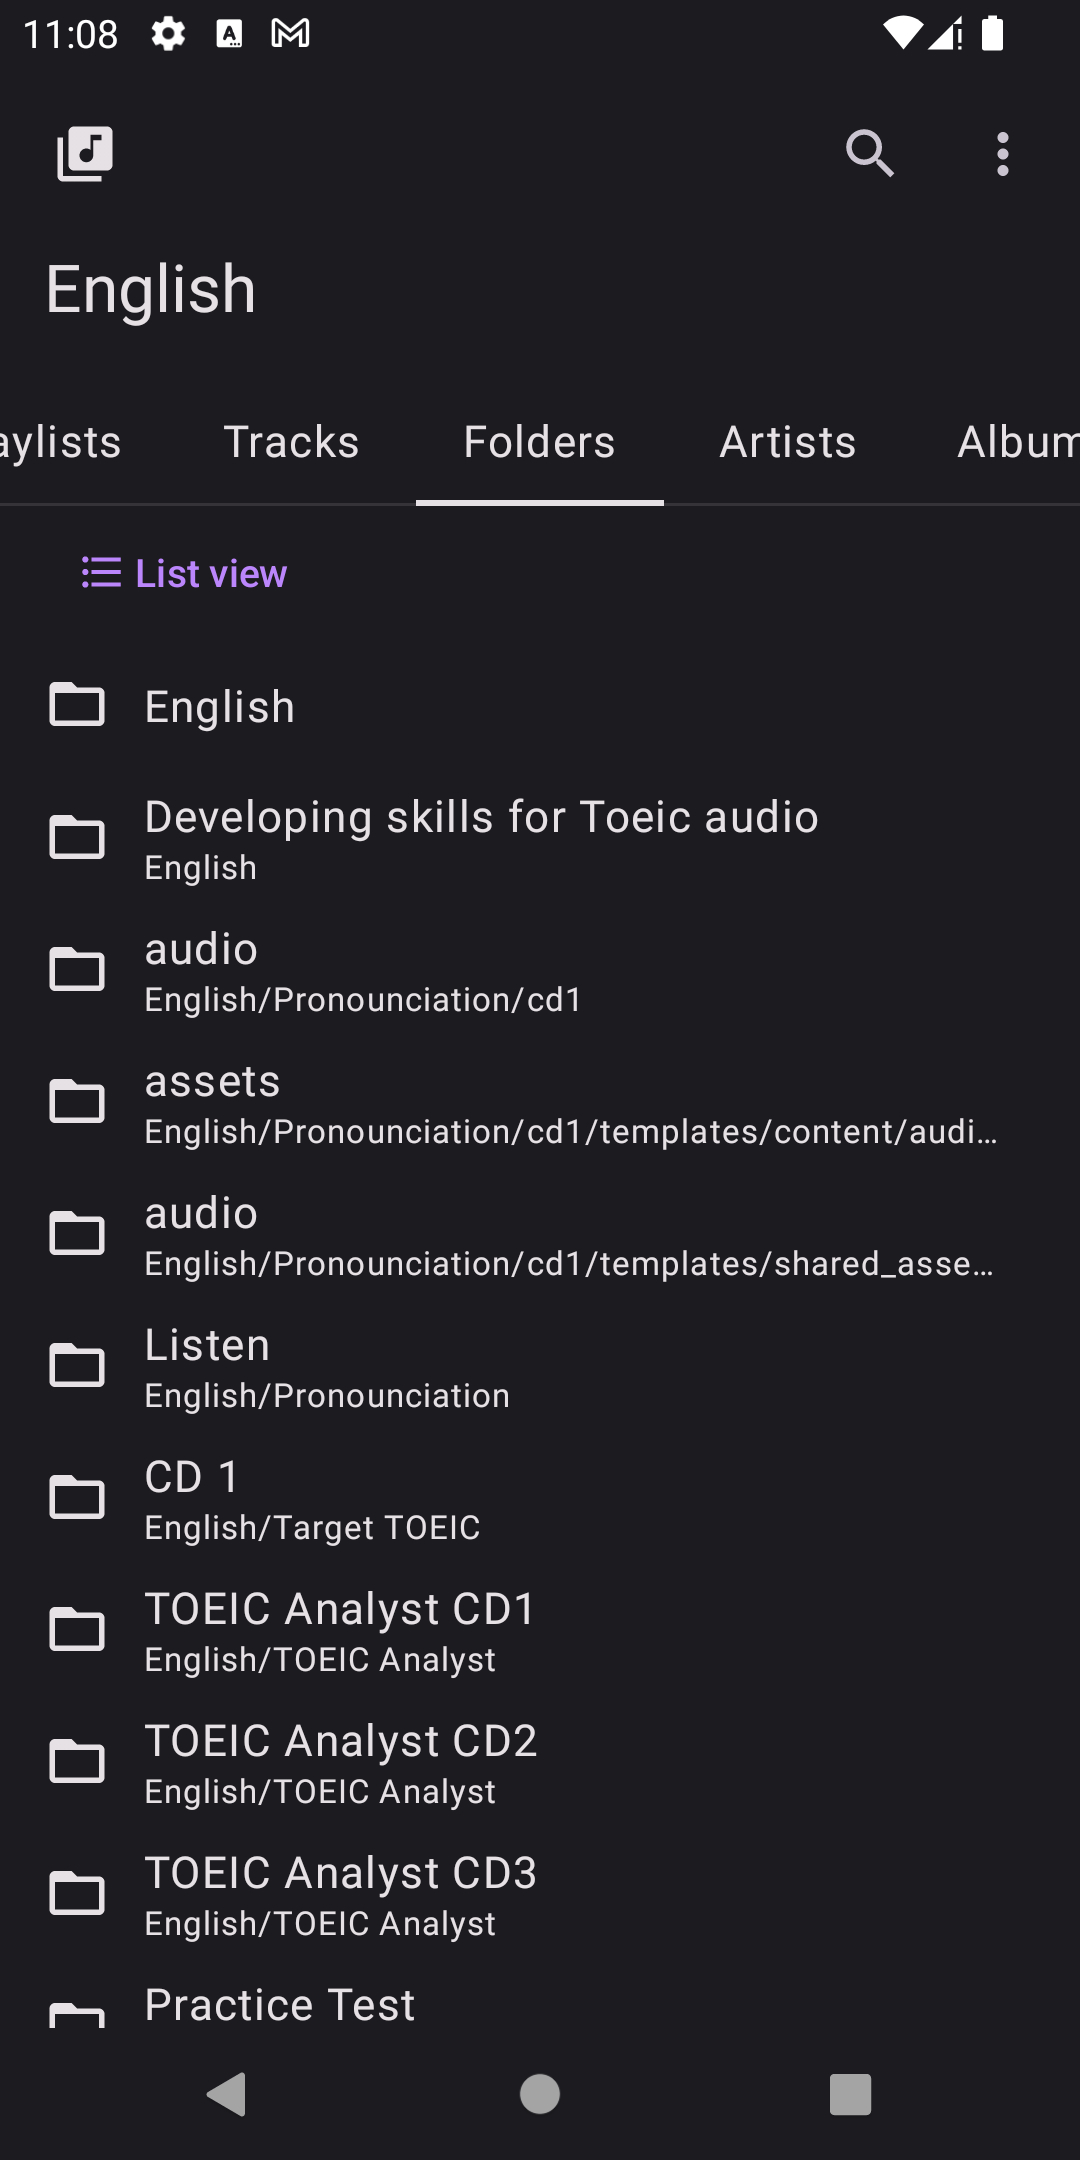Tap folder icon beside TOEIC Analyst CD1
The image size is (1080, 2160).
coord(77,1629)
